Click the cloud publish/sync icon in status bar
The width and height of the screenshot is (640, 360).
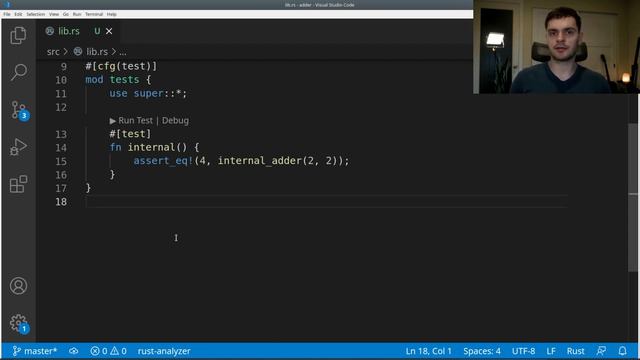73,351
